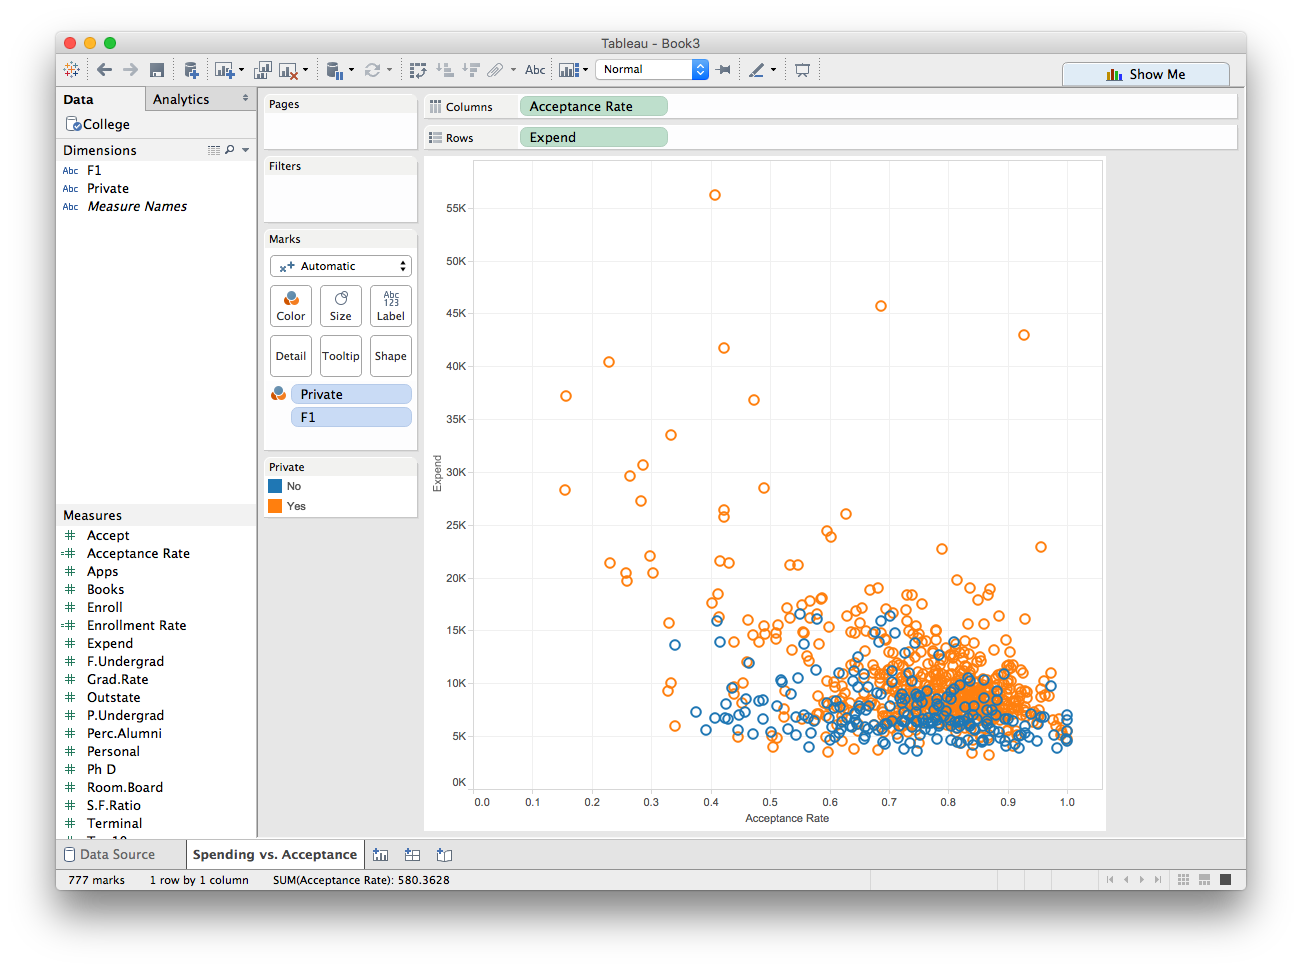Swap rows and columns using toolbar
The image size is (1302, 970).
[418, 70]
